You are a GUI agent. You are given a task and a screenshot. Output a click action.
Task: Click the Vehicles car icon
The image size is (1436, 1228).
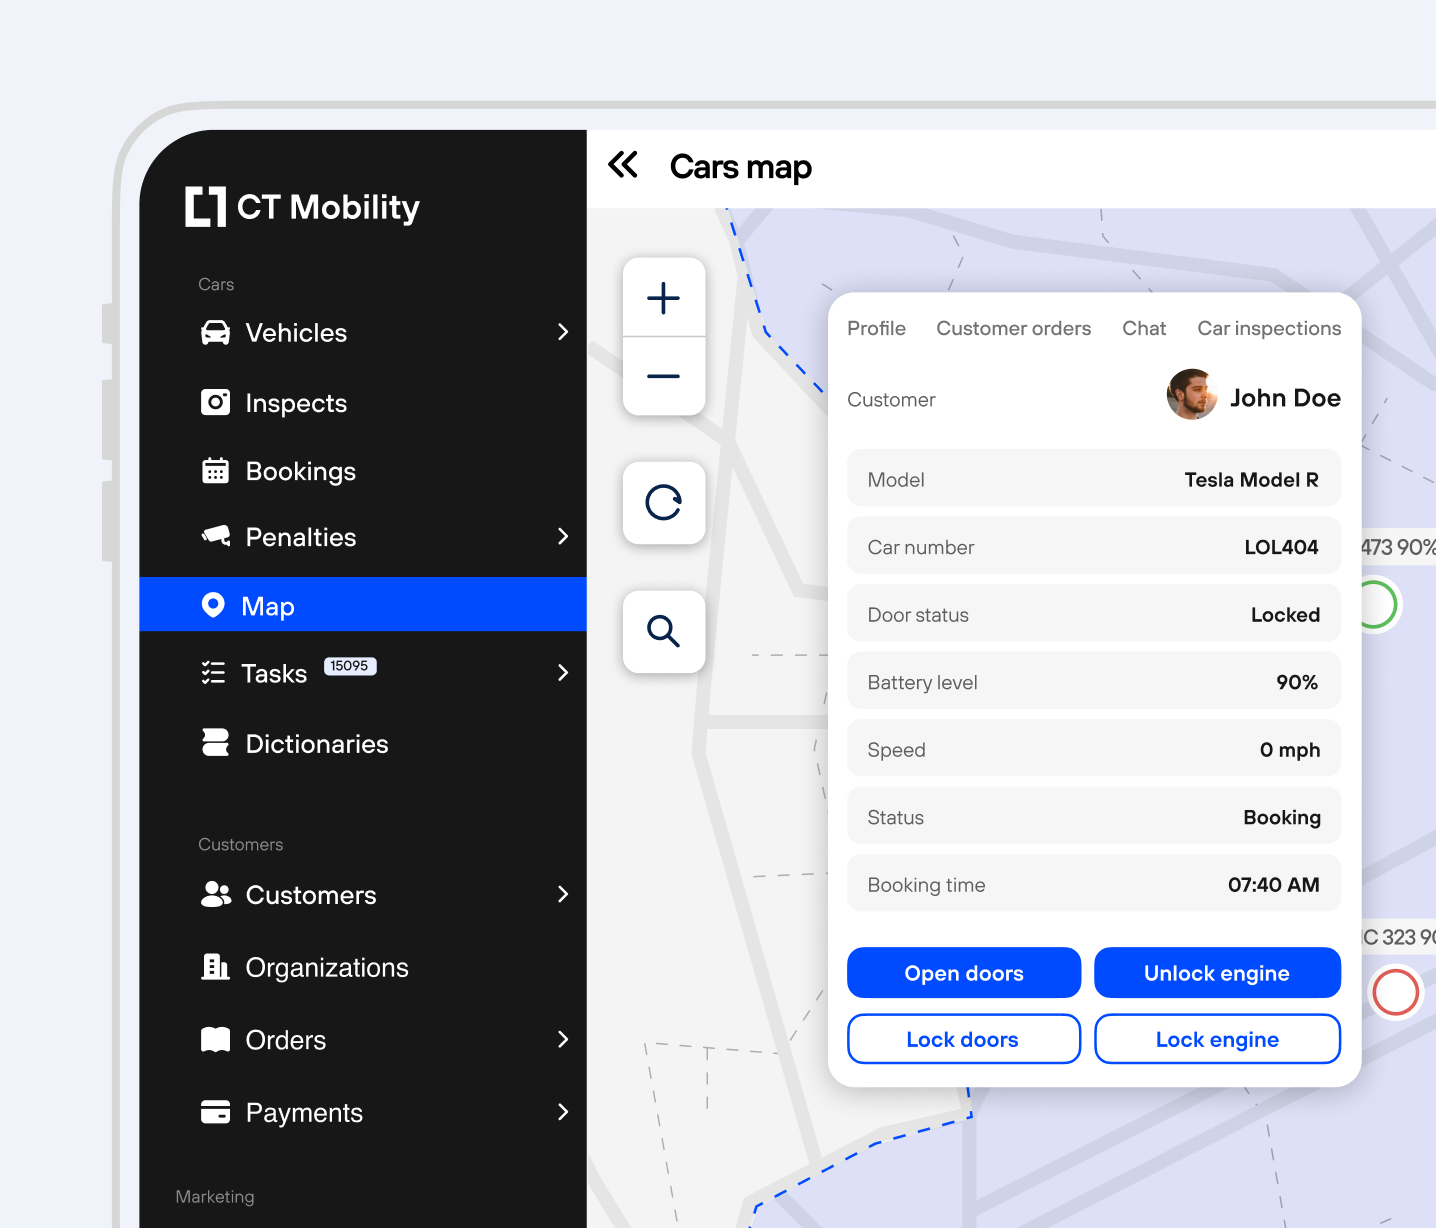(x=215, y=333)
